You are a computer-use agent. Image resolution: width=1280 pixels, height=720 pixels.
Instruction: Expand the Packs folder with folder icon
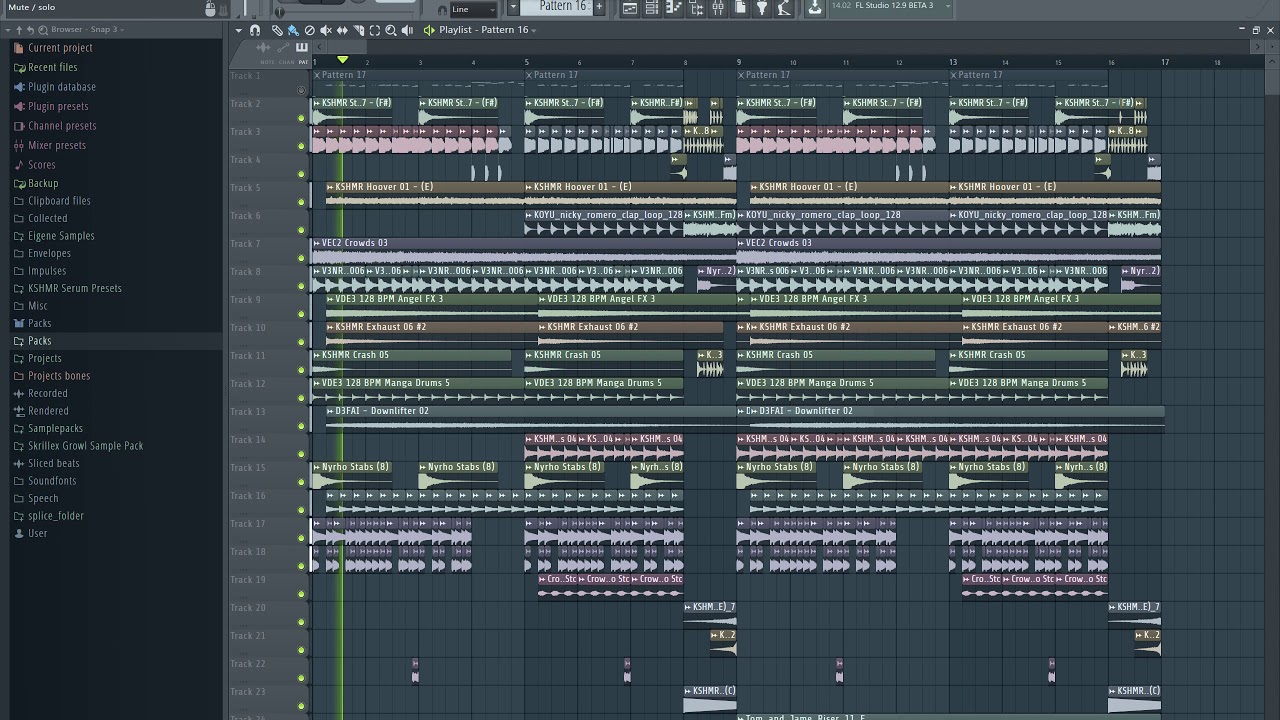click(40, 341)
